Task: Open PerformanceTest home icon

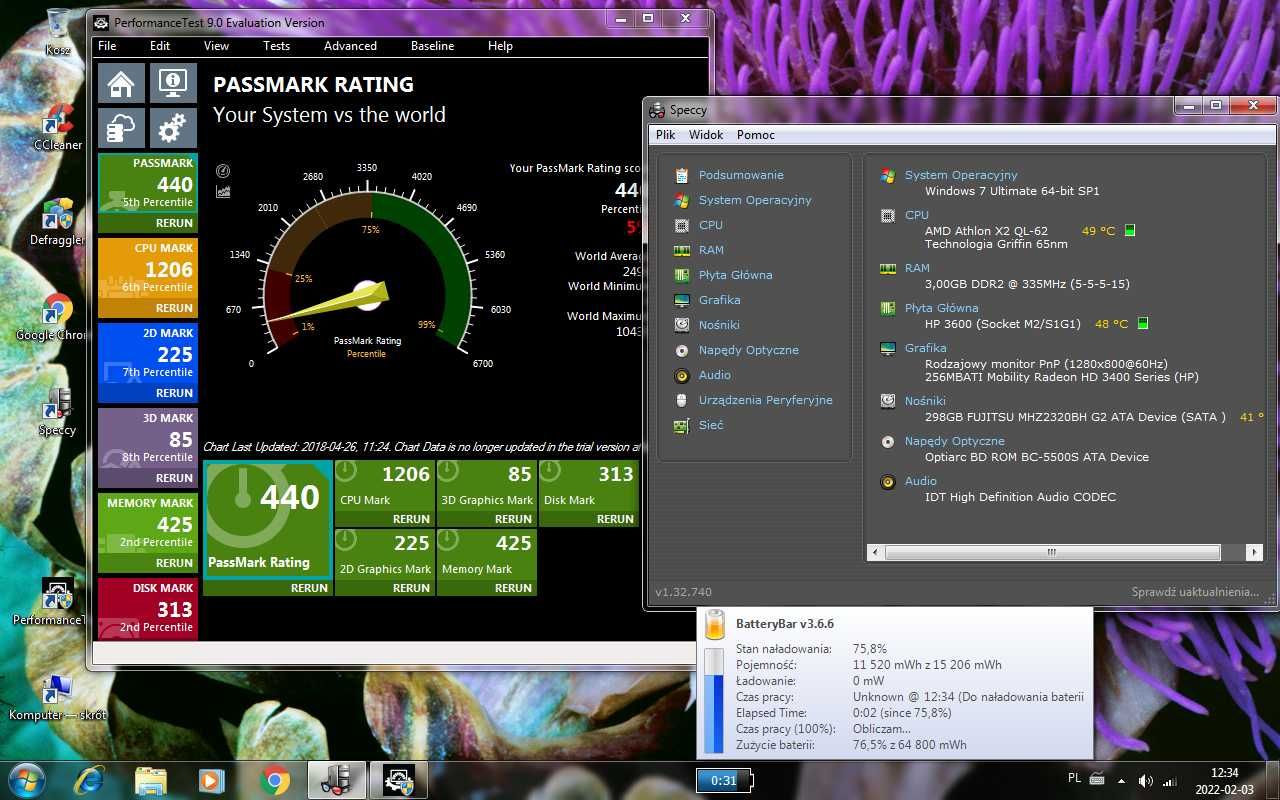Action: (x=121, y=83)
